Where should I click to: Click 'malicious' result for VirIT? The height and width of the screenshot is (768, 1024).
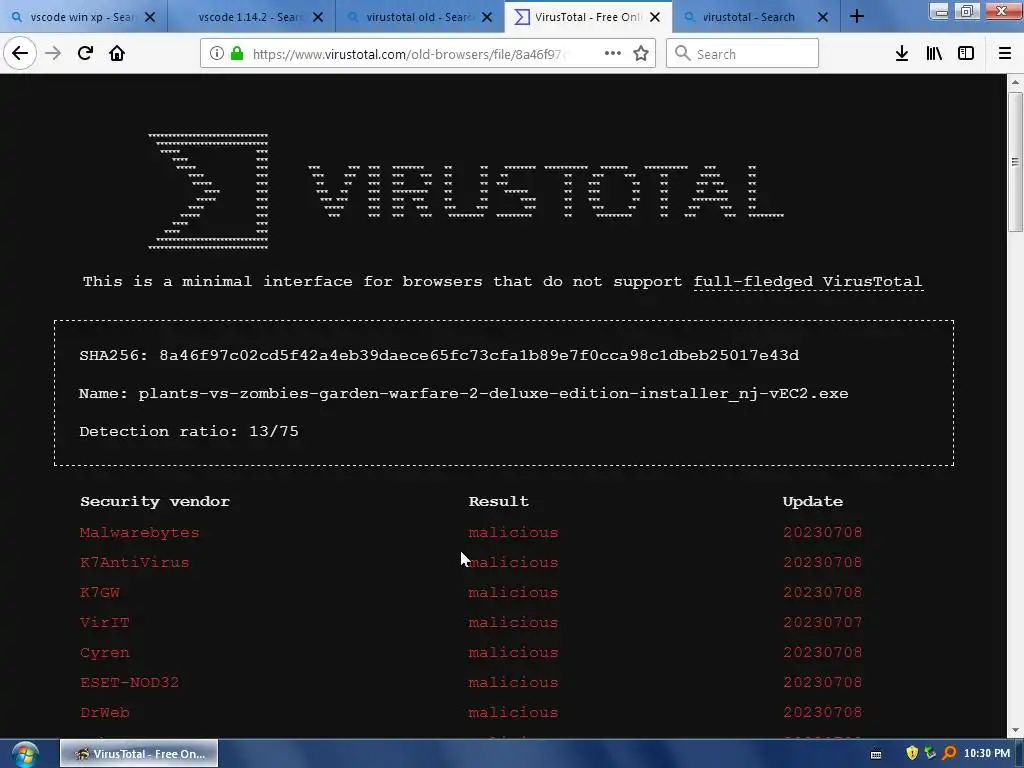pos(513,622)
